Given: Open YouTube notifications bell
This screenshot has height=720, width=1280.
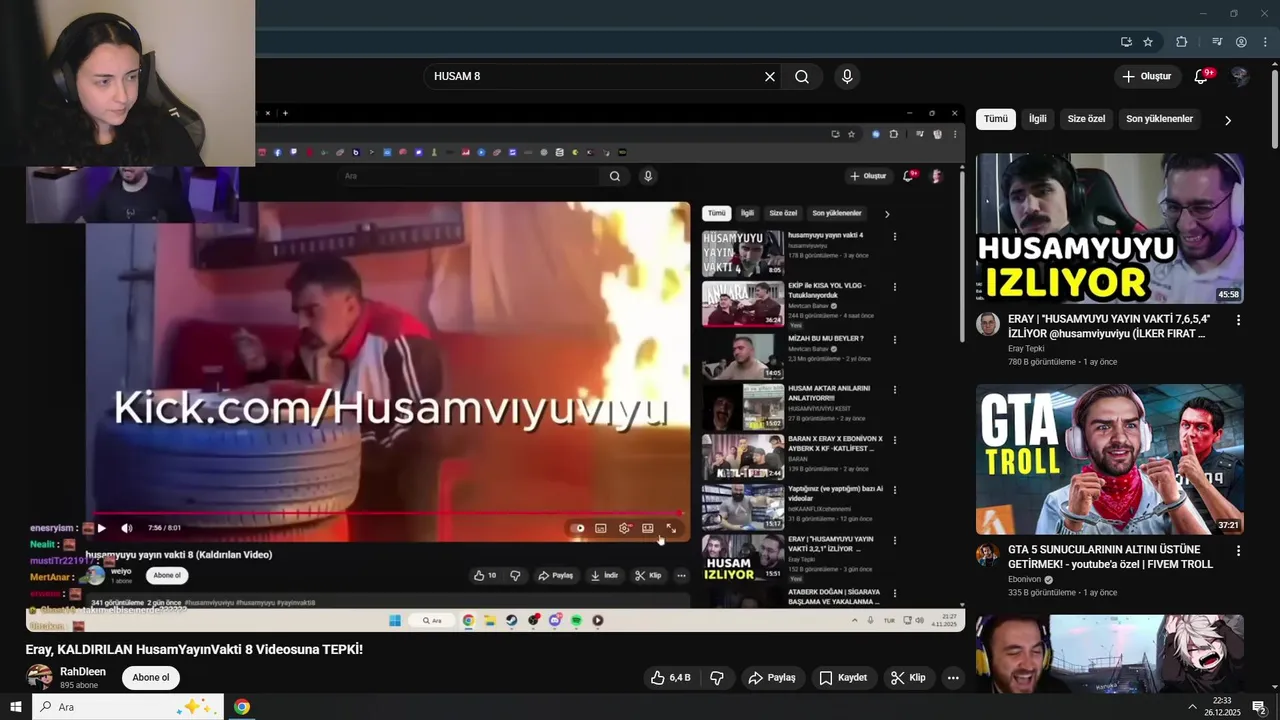Looking at the screenshot, I should pos(1202,77).
